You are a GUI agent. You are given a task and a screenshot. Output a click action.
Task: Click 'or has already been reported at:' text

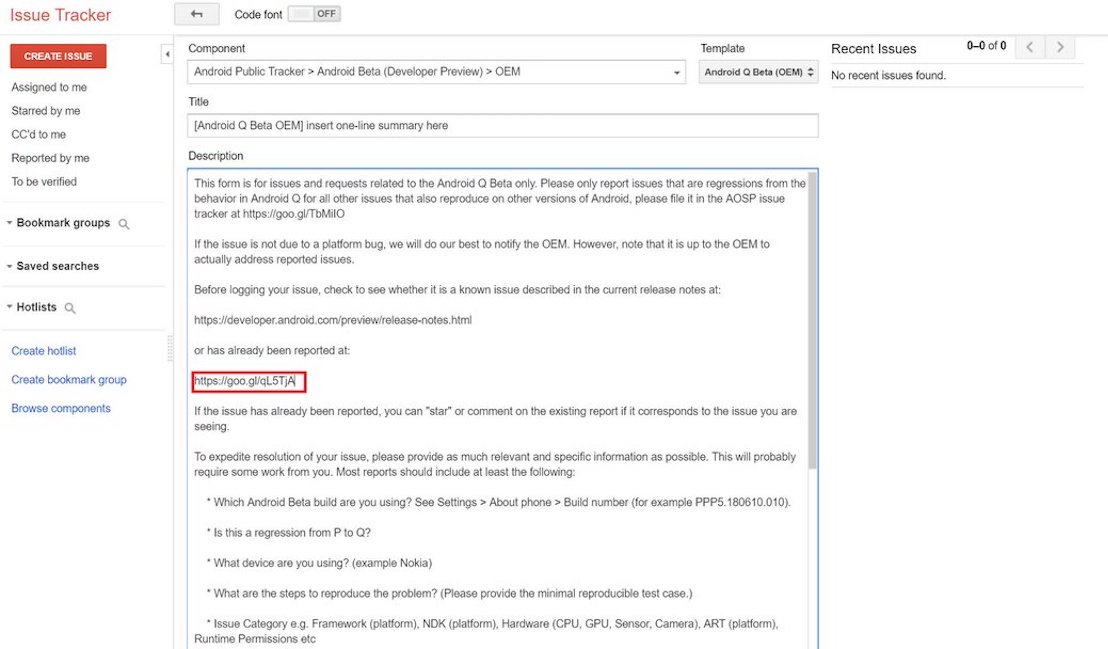pyautogui.click(x=272, y=351)
